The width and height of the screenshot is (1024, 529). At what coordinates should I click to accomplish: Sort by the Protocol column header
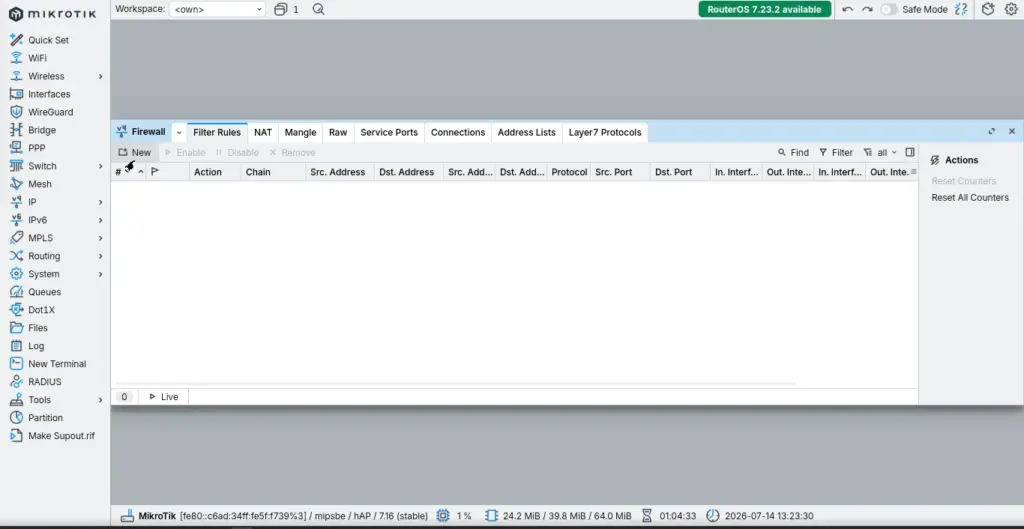[x=569, y=172]
